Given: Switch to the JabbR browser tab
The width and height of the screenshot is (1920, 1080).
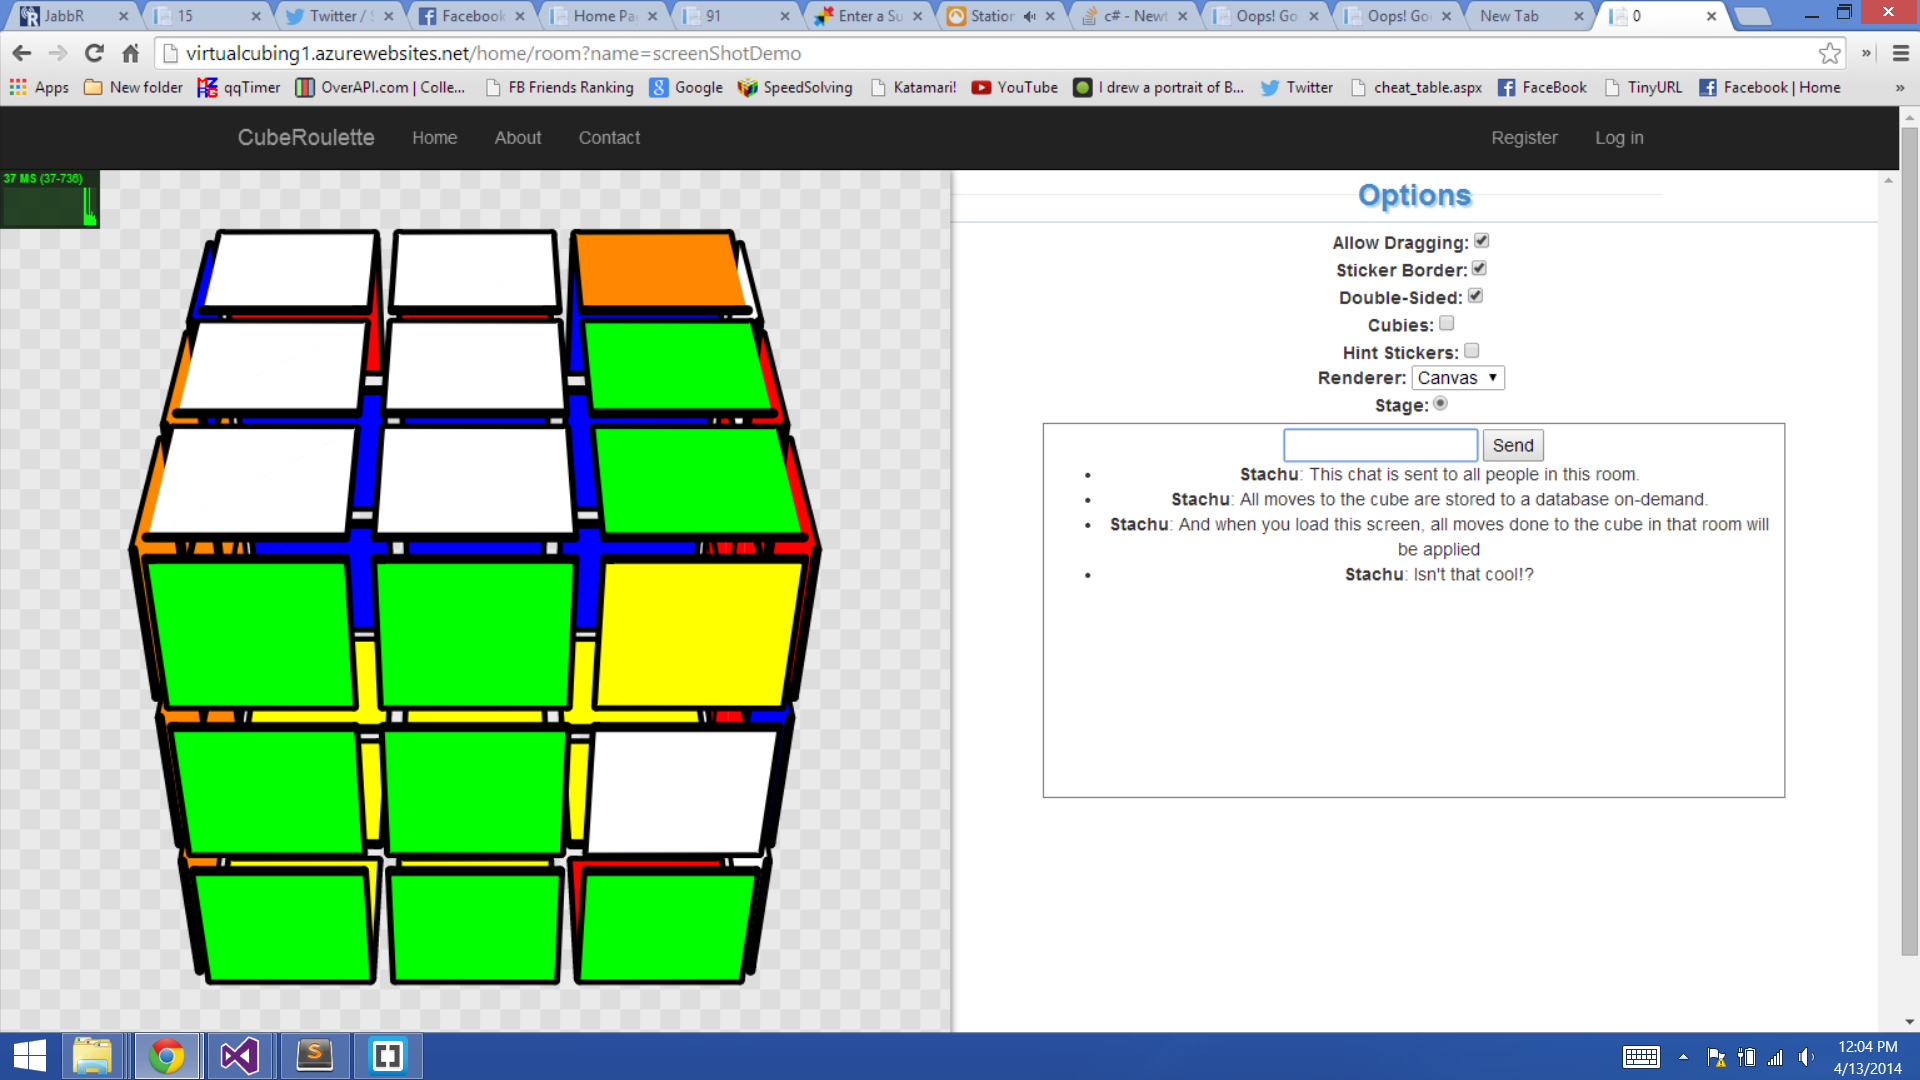Looking at the screenshot, I should (x=64, y=16).
